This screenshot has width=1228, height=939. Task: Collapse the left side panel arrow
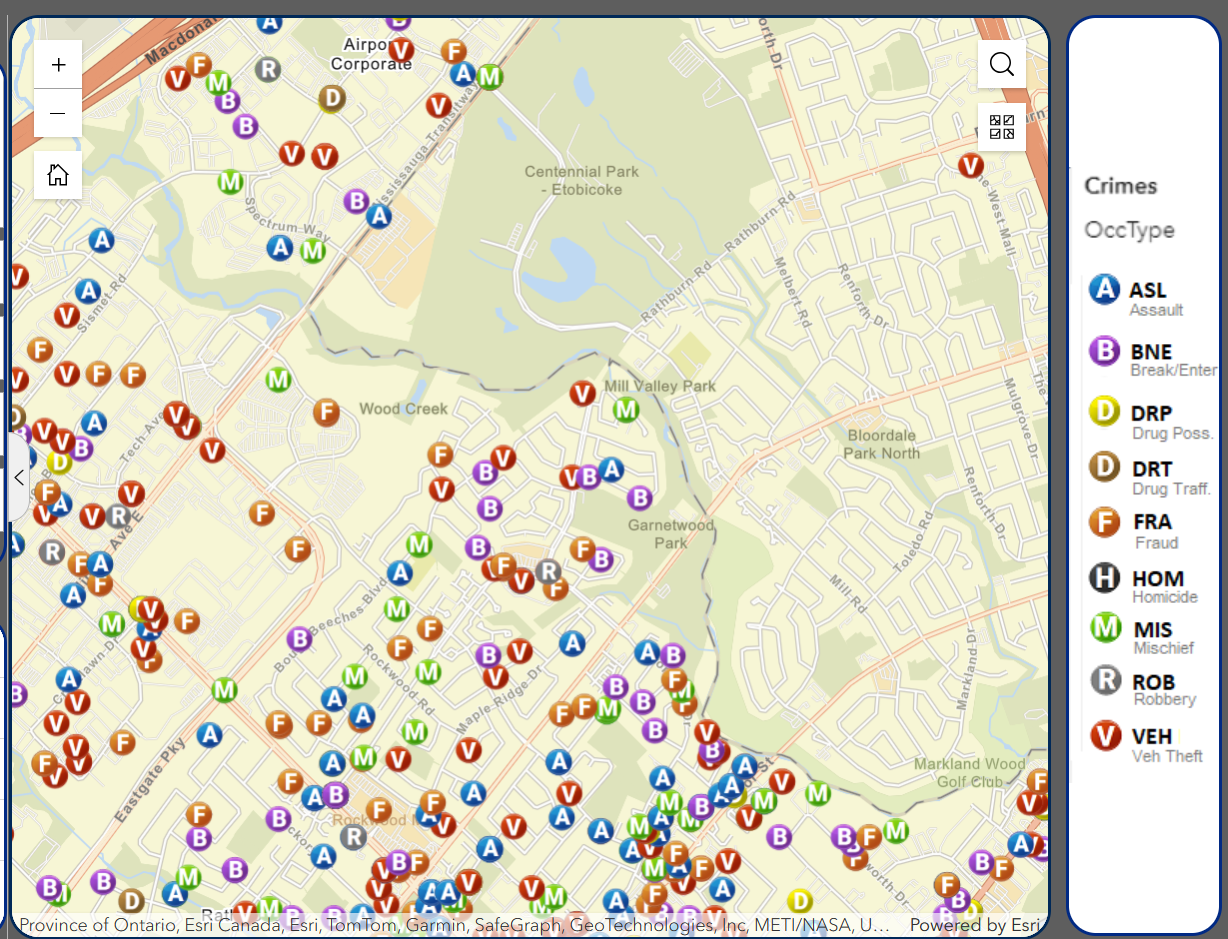19,477
